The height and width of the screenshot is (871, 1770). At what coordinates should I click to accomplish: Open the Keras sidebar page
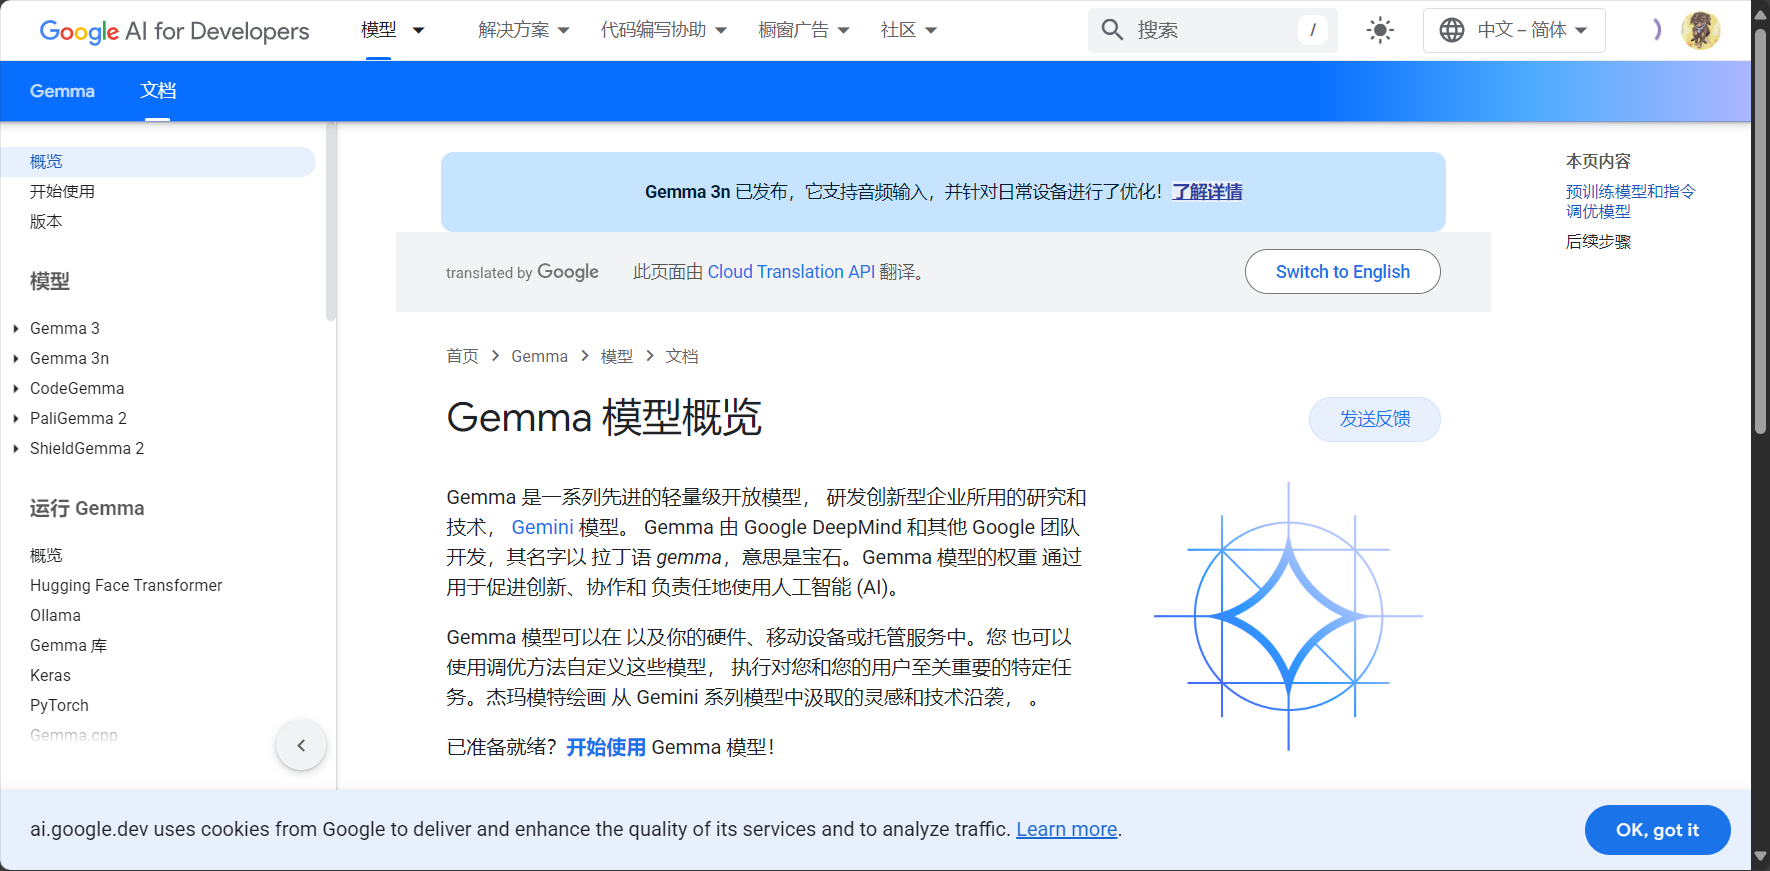(50, 675)
